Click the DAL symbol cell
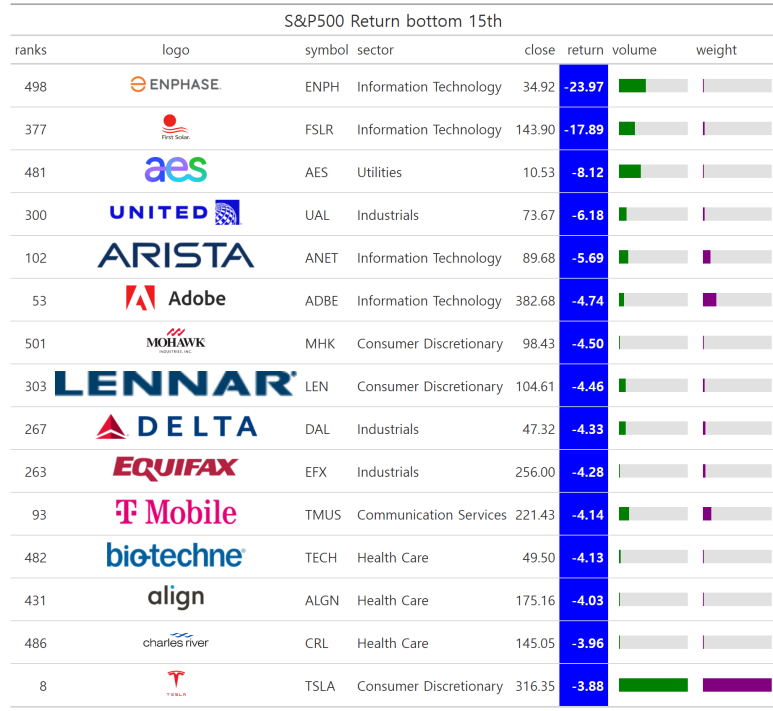This screenshot has height=711, width=773. (x=317, y=429)
